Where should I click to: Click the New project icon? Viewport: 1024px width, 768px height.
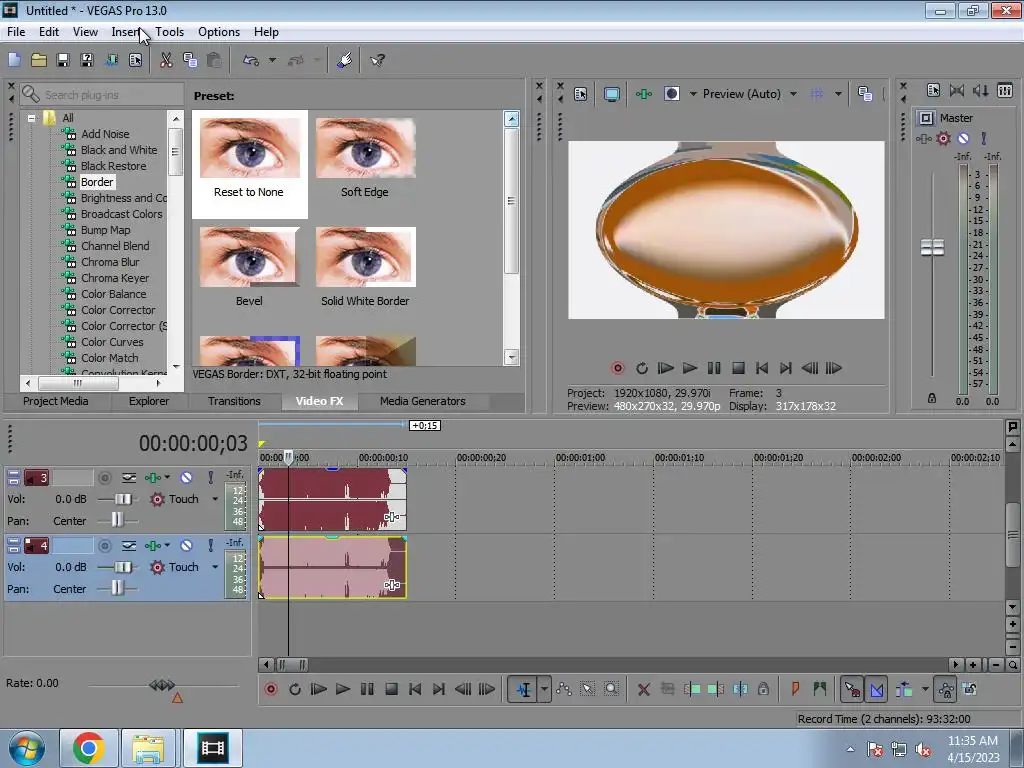click(x=14, y=60)
